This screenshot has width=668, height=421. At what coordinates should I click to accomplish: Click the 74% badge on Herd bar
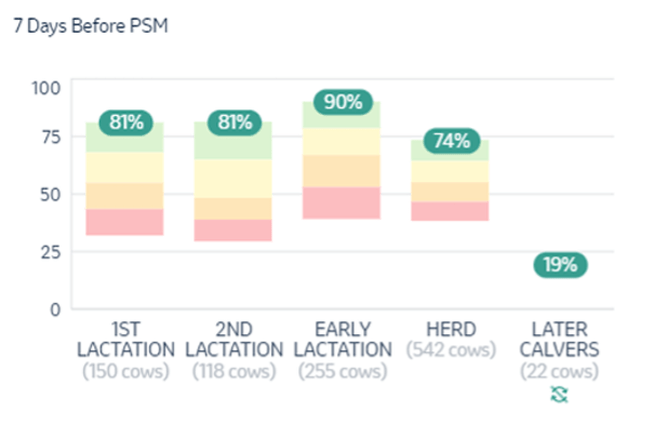pos(451,141)
